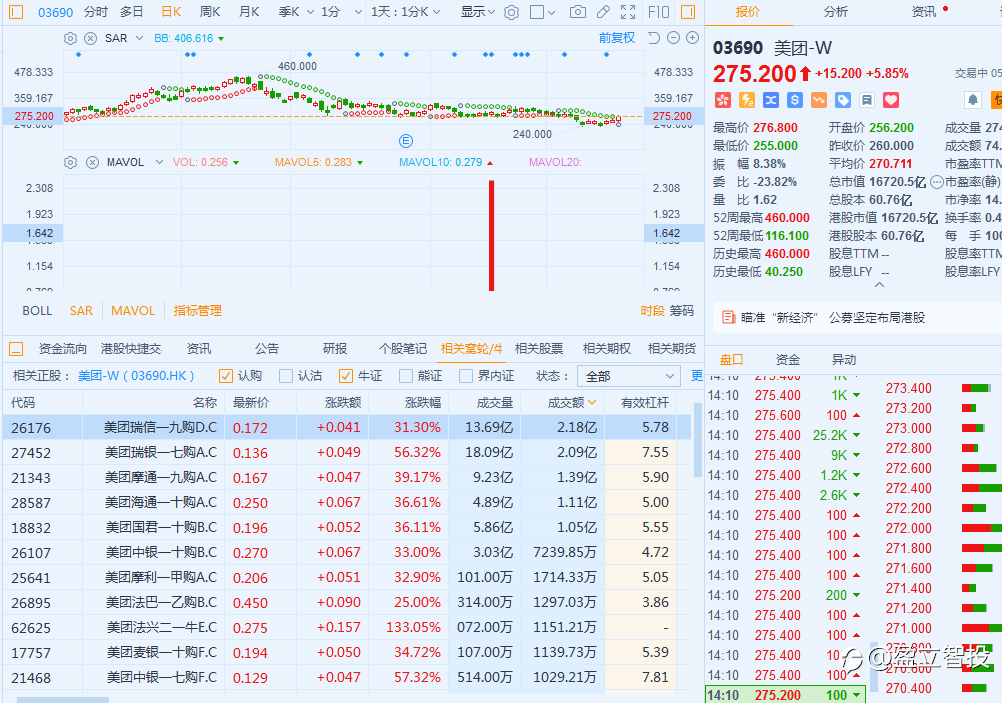Image resolution: width=1002 pixels, height=703 pixels.
Task: Click the tall red volume bar
Action: pyautogui.click(x=491, y=235)
